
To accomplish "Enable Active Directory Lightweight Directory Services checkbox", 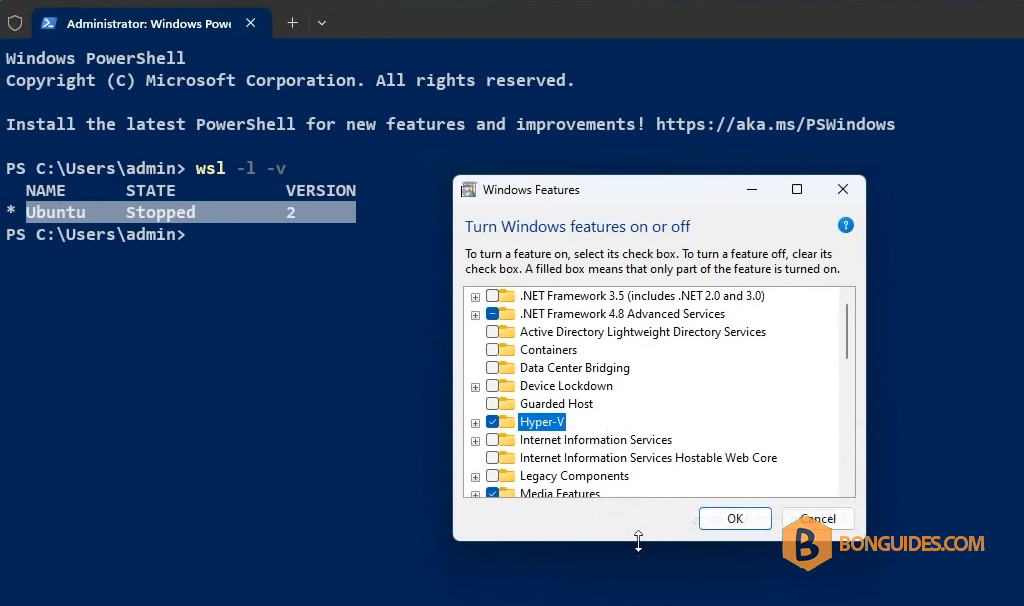I will 492,332.
